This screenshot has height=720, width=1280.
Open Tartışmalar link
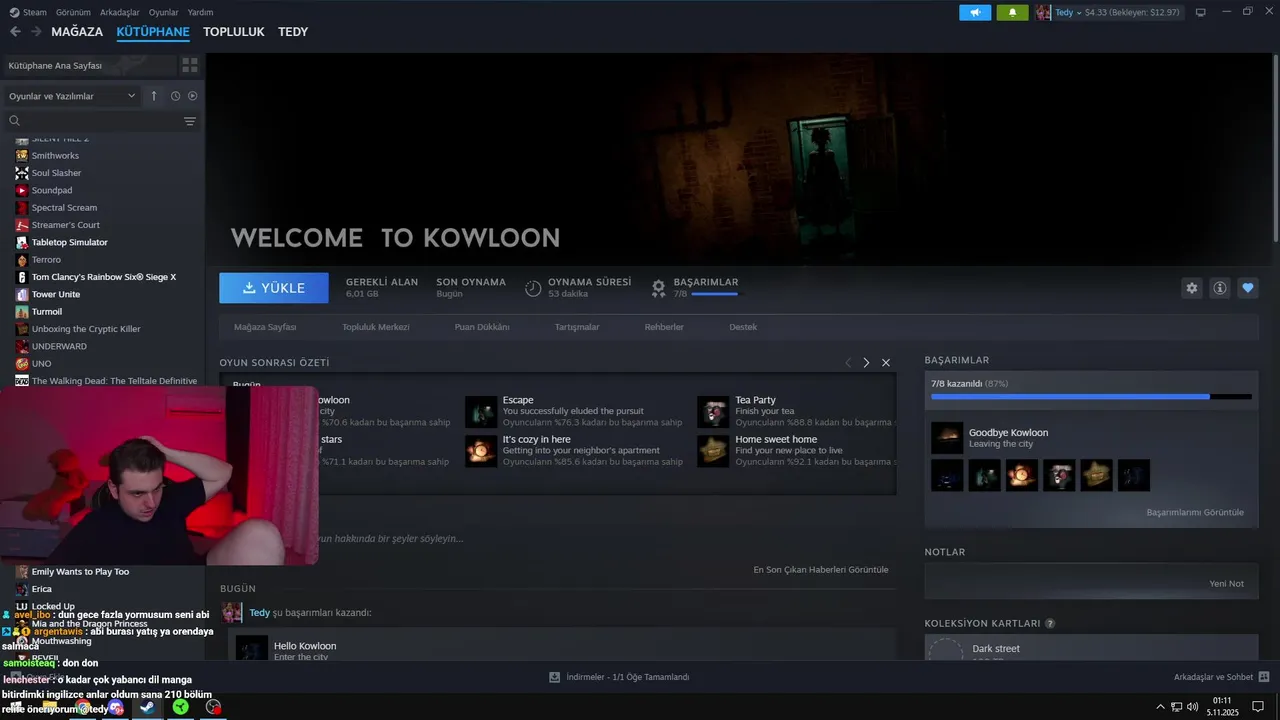577,327
